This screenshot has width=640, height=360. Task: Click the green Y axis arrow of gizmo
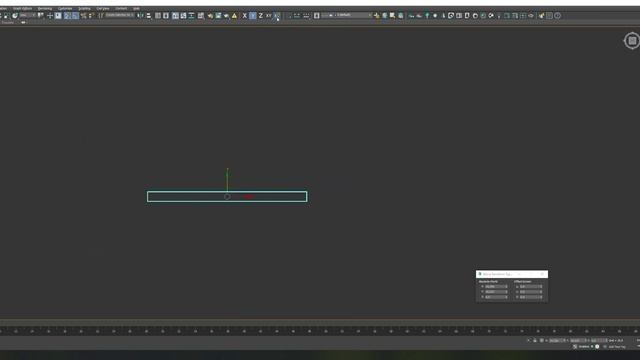227,176
